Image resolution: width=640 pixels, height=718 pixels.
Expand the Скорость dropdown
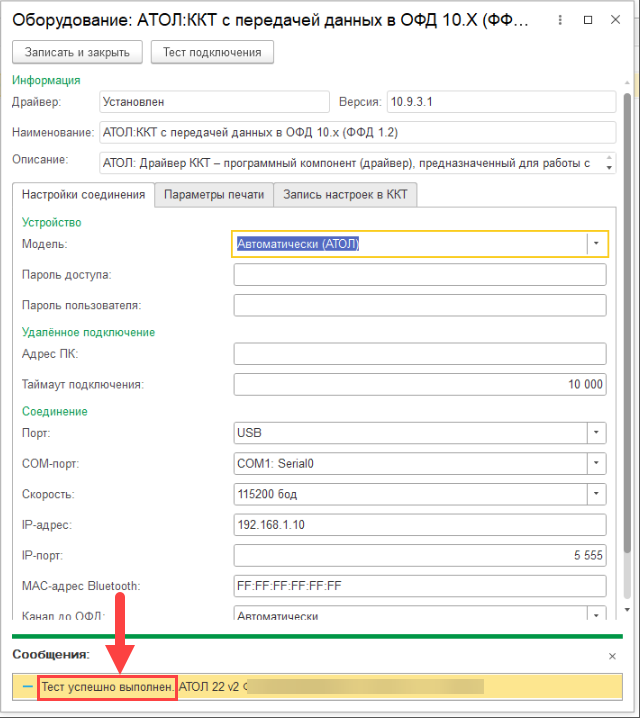click(596, 494)
